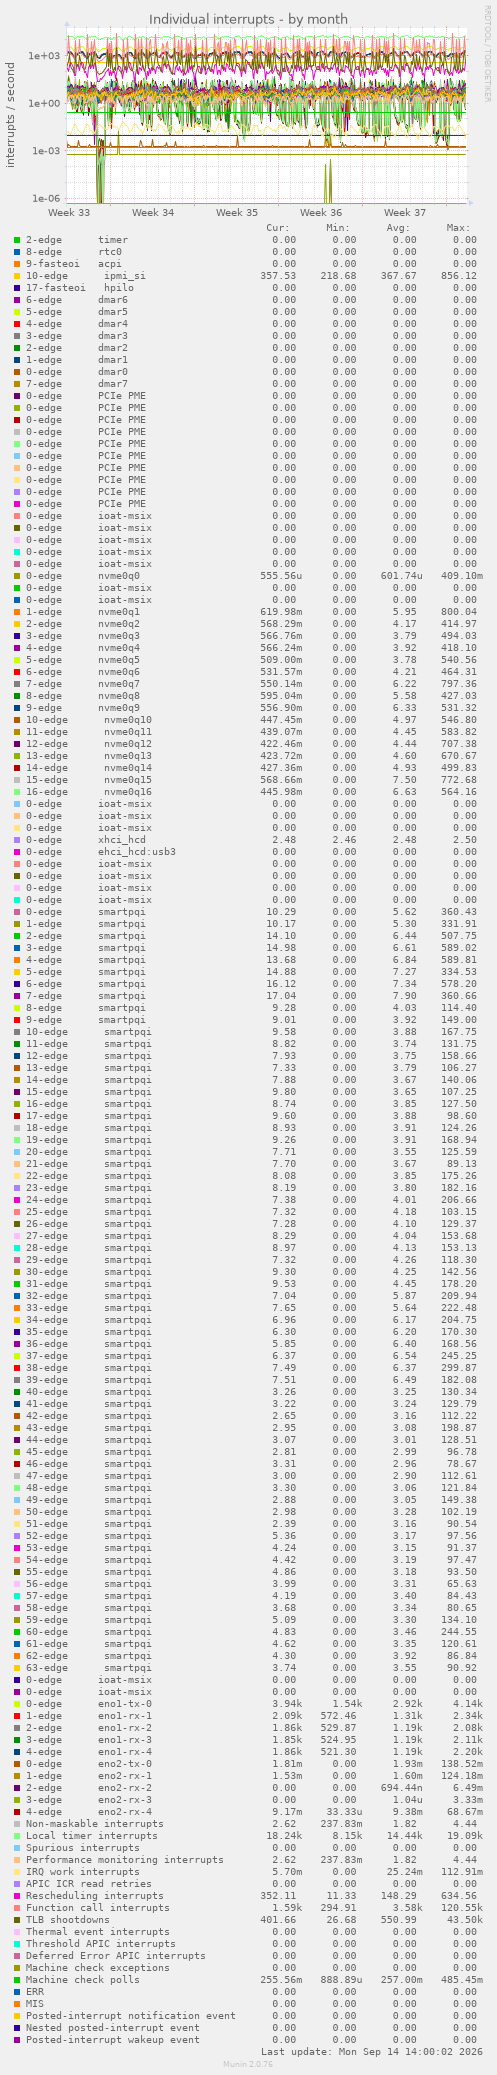Click the timer legend color square

tap(17, 240)
